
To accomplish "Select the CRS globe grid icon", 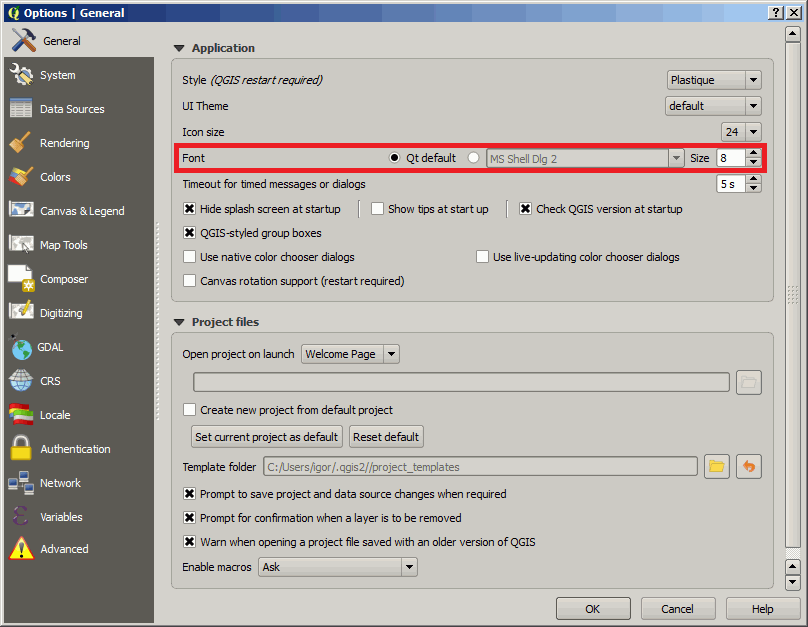I will tap(21, 381).
